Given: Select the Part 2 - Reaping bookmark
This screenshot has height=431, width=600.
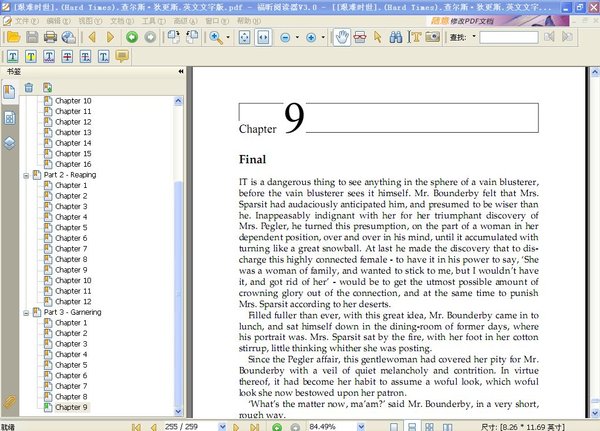Looking at the screenshot, I should point(70,175).
